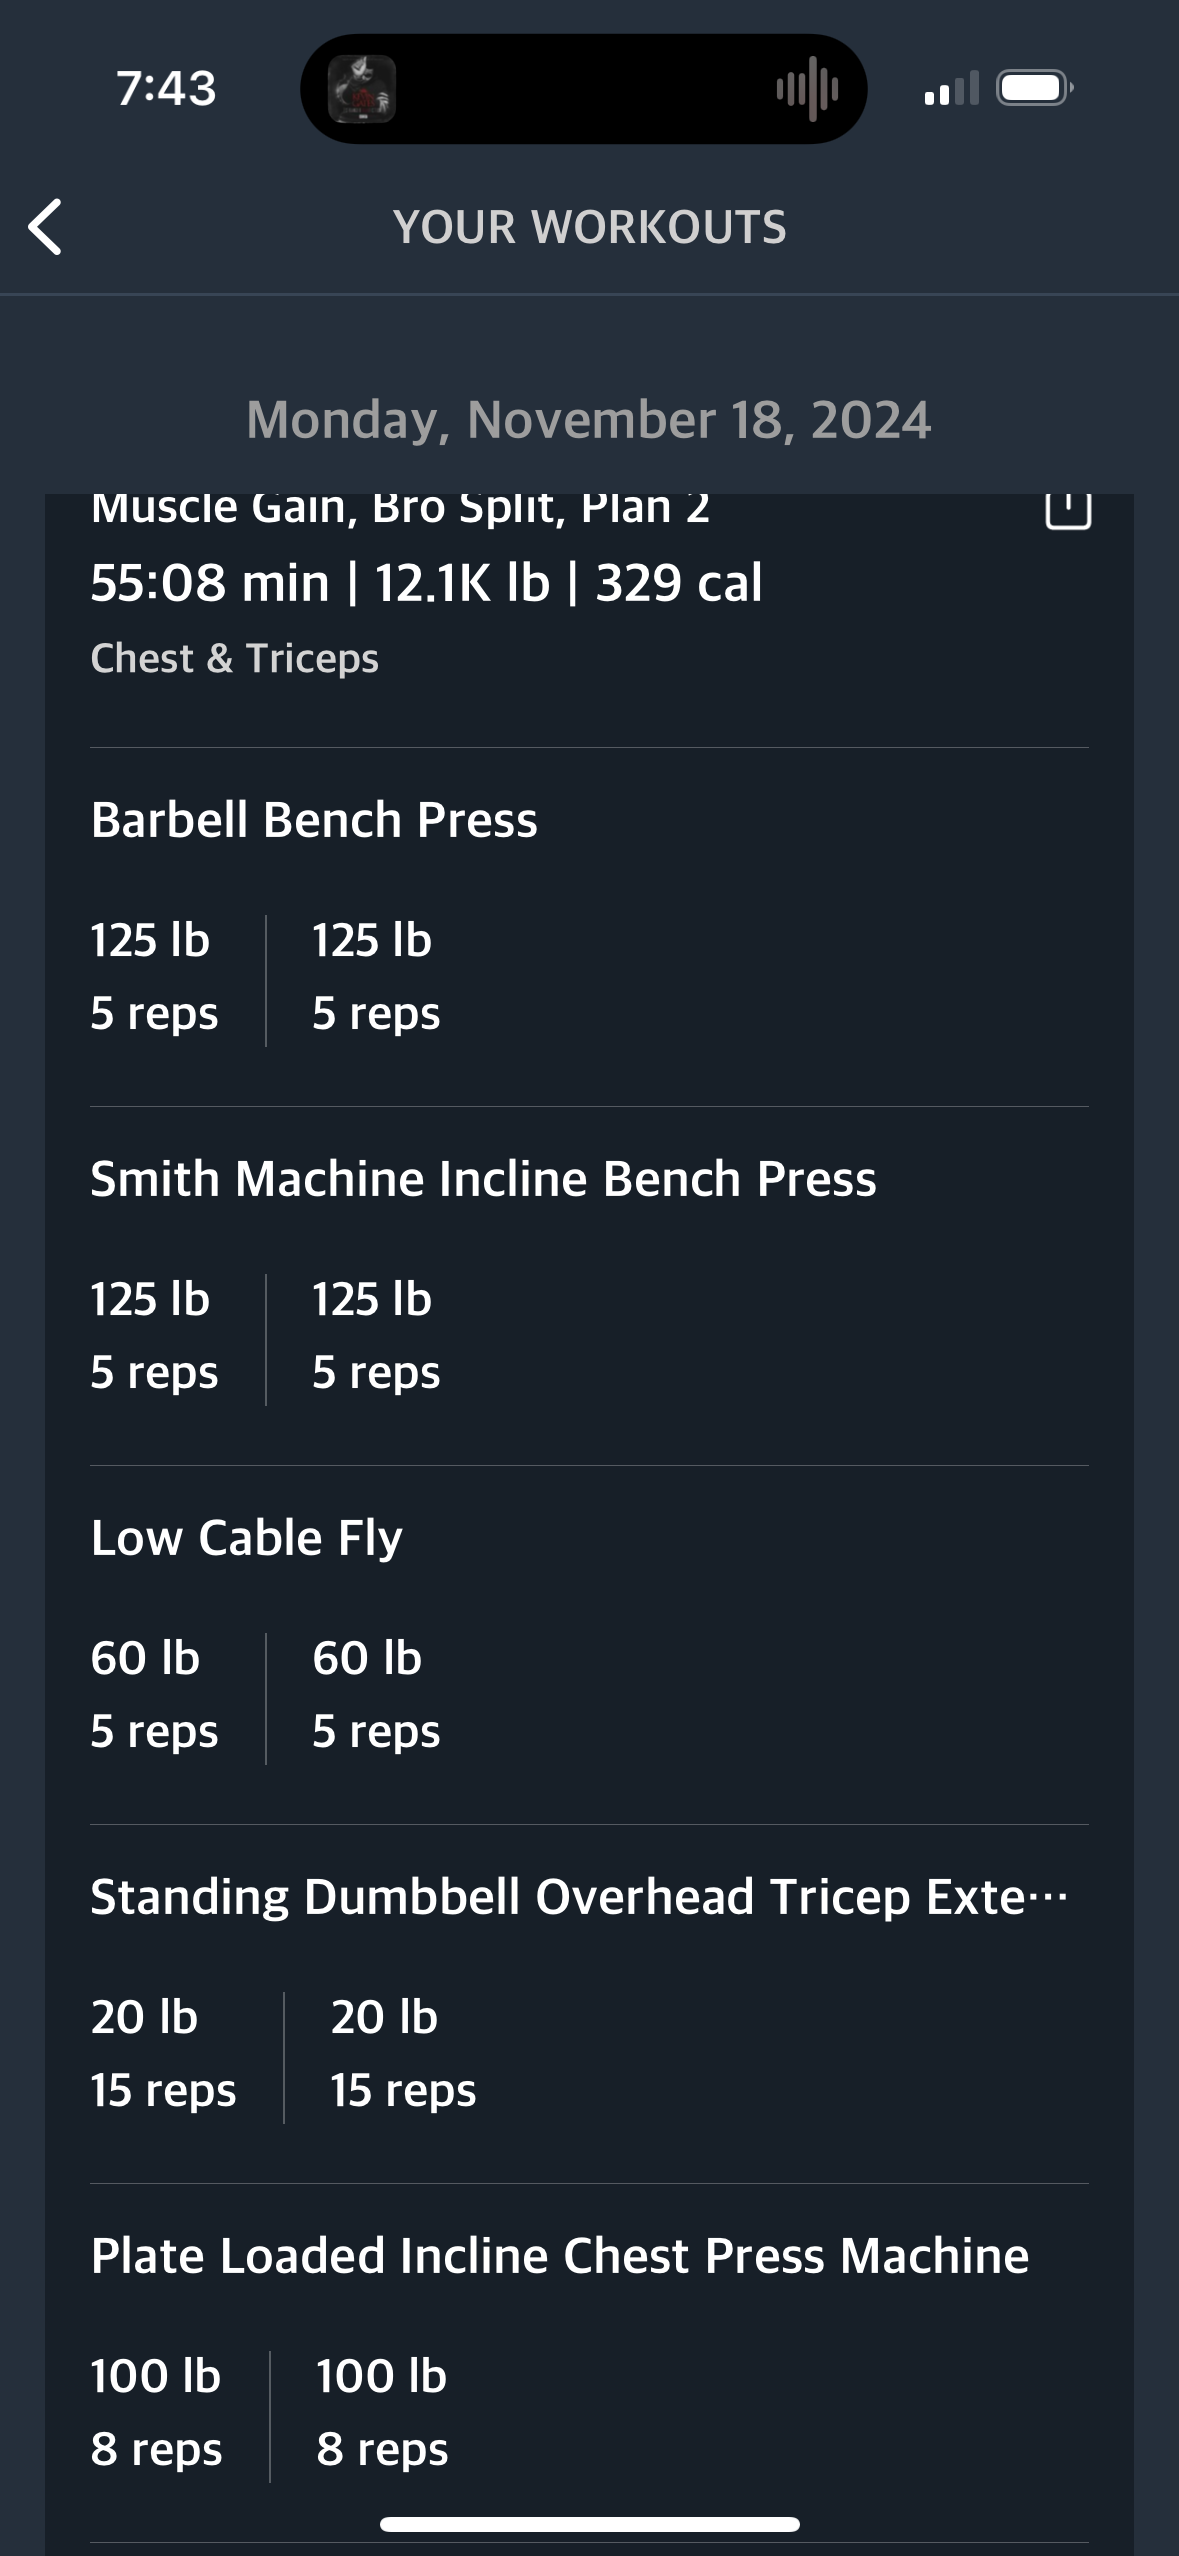
Task: Tap the first 125 lb Barbell Bench set
Action: click(x=154, y=977)
